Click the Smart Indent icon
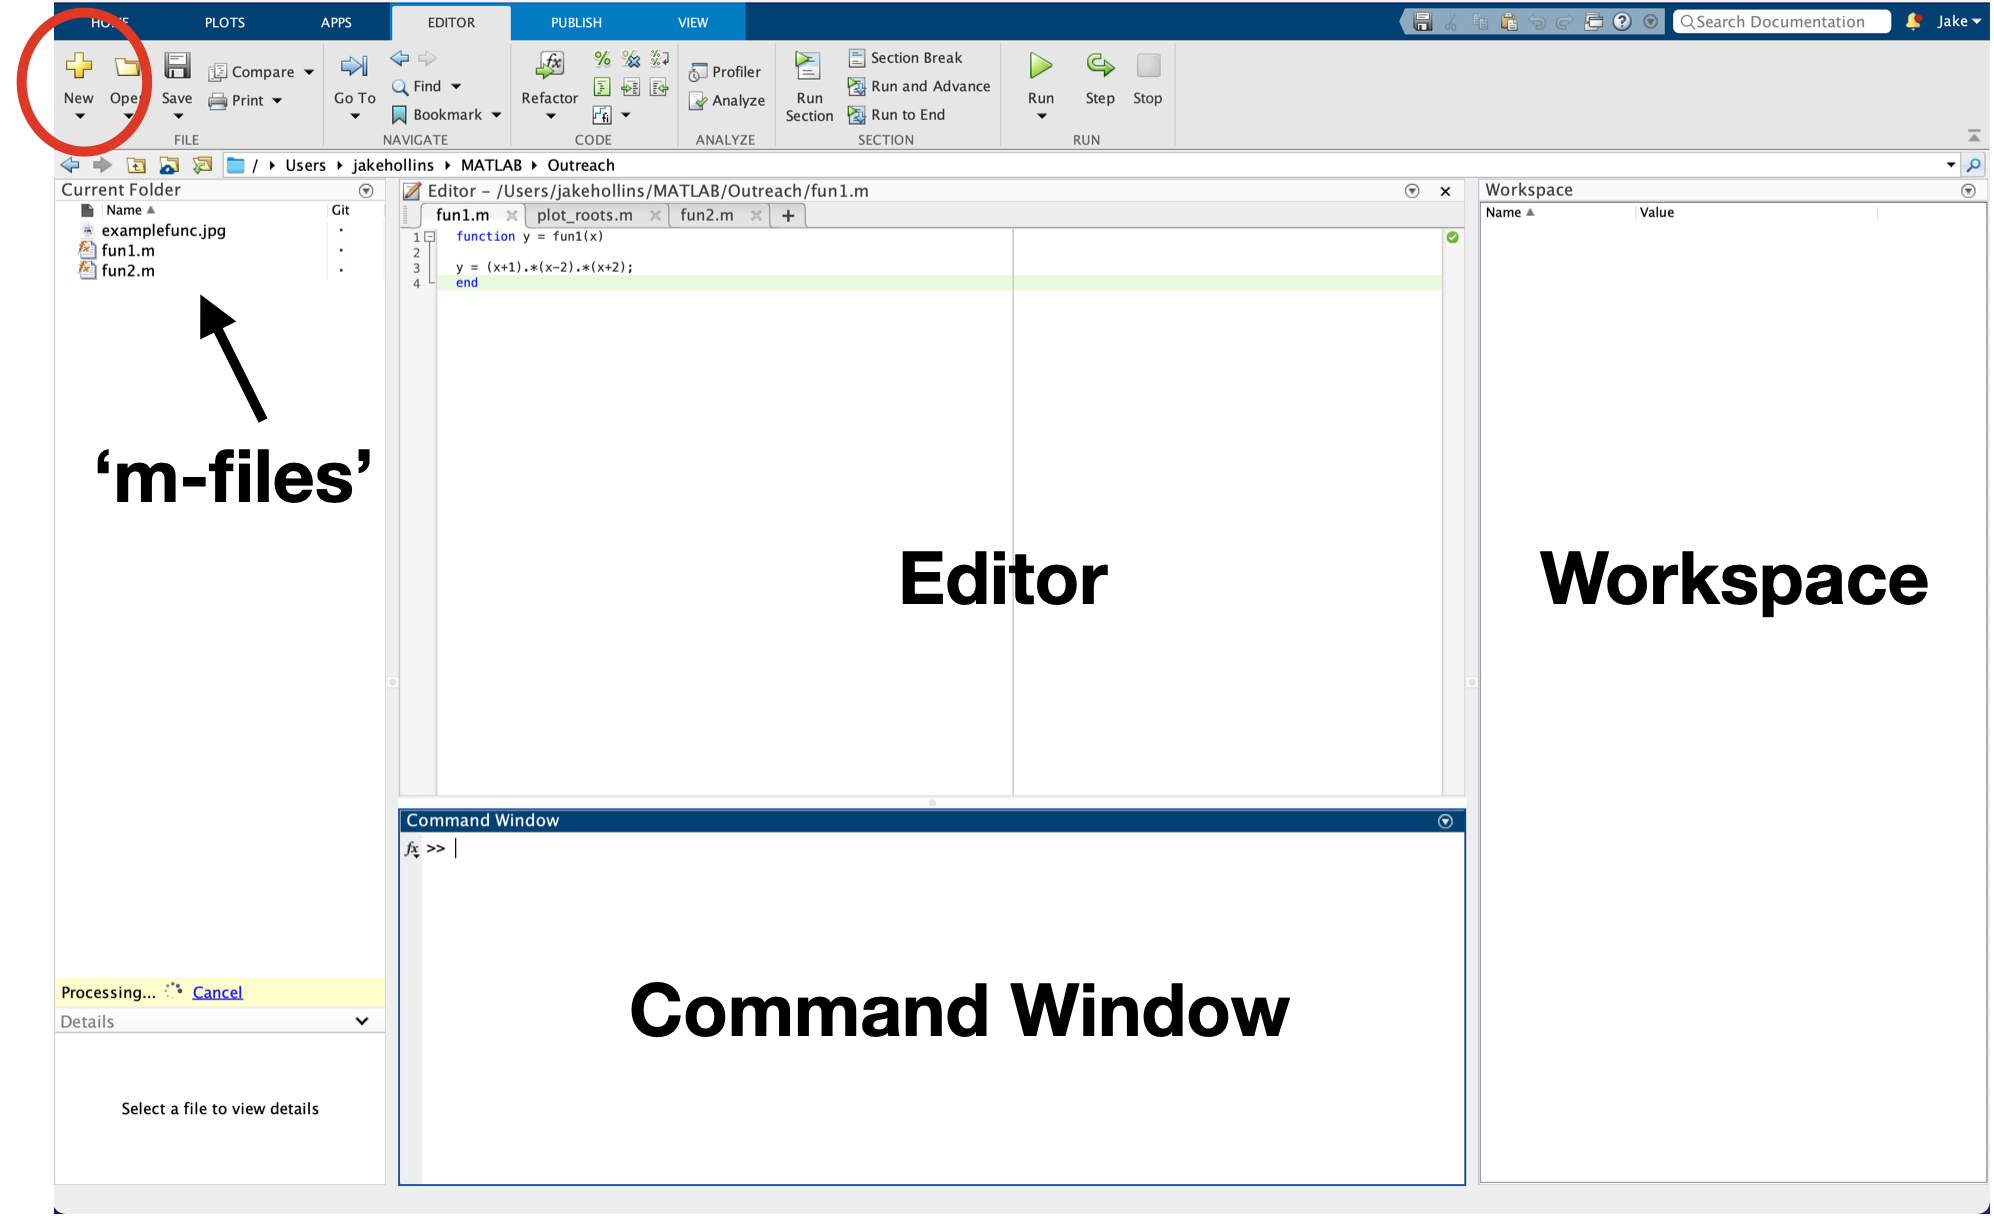The width and height of the screenshot is (1994, 1218). pyautogui.click(x=602, y=87)
